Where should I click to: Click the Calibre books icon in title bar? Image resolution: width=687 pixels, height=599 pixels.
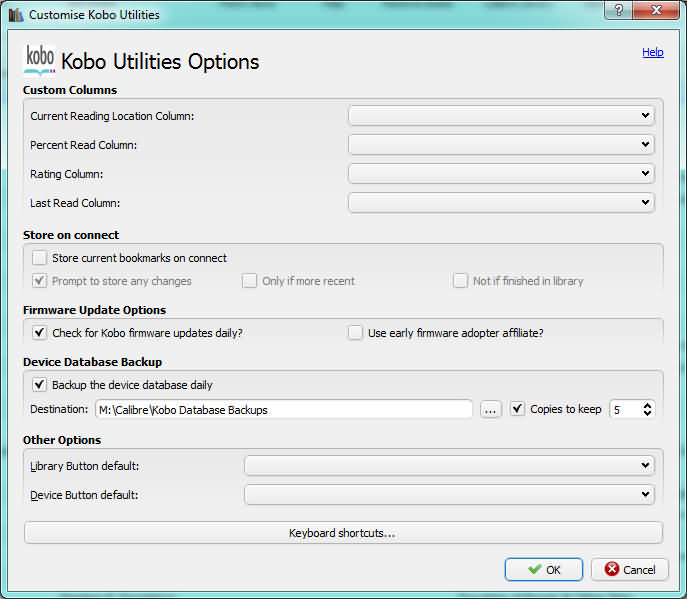point(15,15)
